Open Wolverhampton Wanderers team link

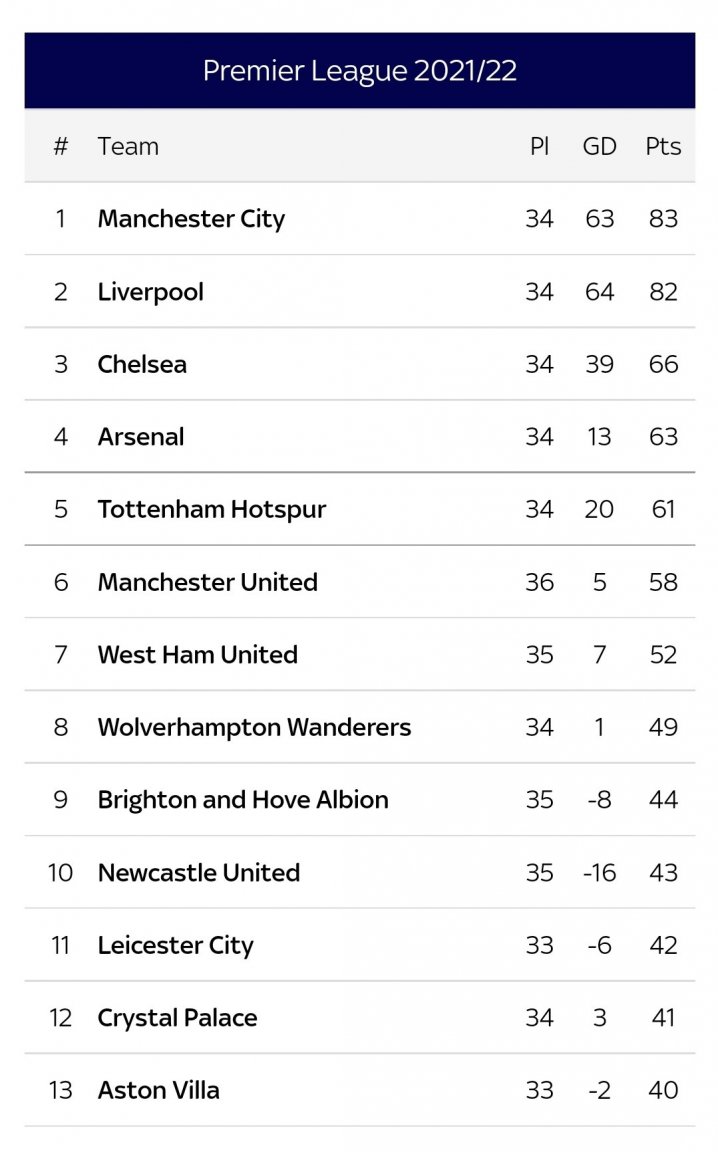pyautogui.click(x=254, y=727)
